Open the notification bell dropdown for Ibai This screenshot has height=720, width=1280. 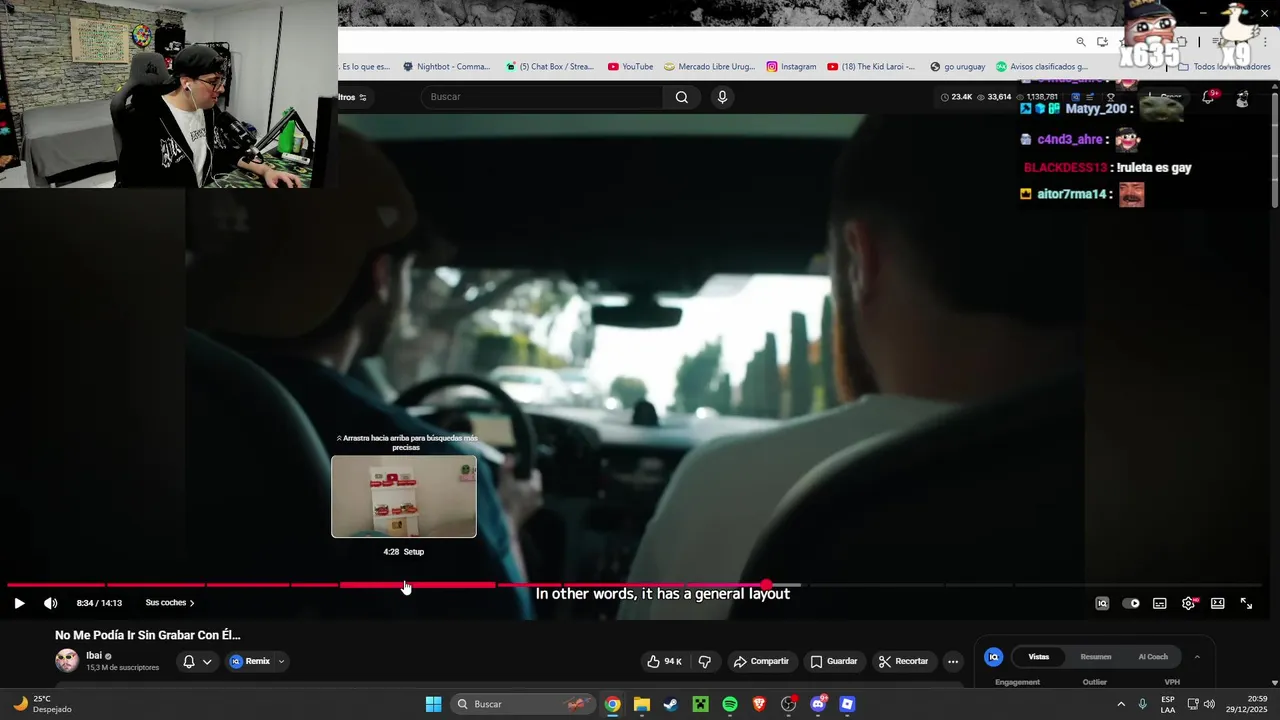click(197, 661)
